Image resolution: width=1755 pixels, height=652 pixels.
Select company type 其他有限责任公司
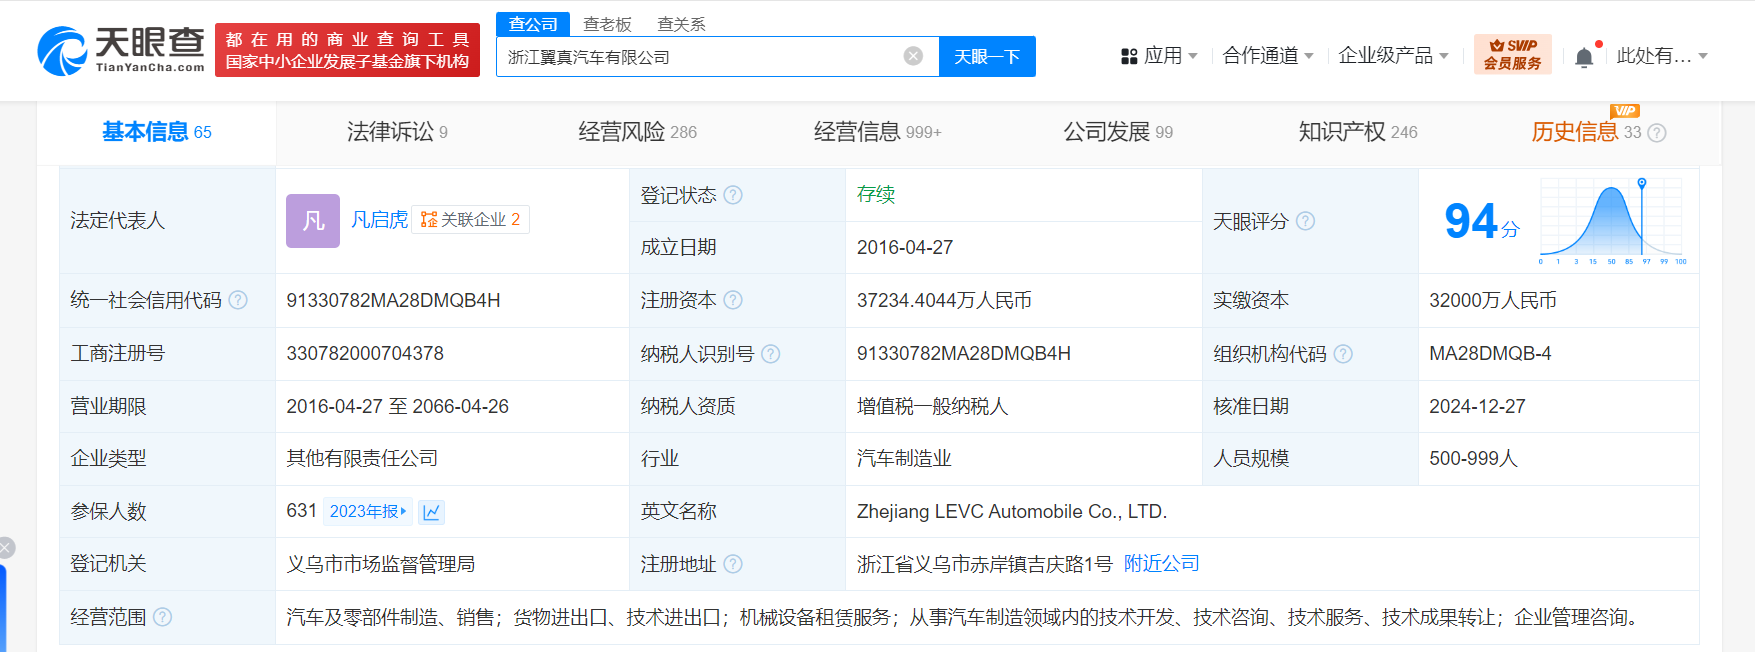pyautogui.click(x=362, y=458)
